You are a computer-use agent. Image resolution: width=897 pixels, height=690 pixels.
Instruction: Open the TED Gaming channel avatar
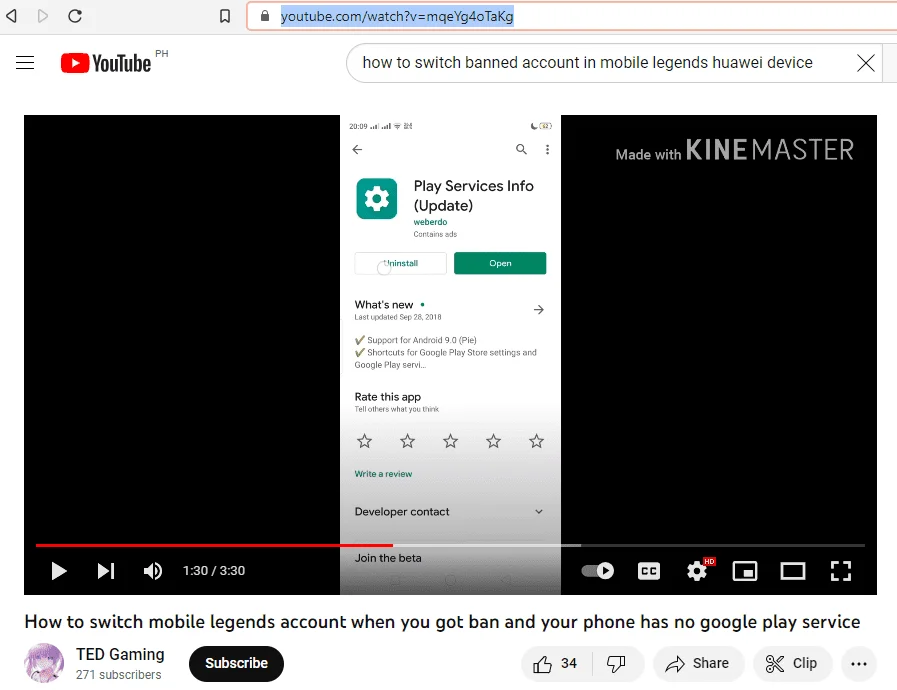(x=44, y=663)
